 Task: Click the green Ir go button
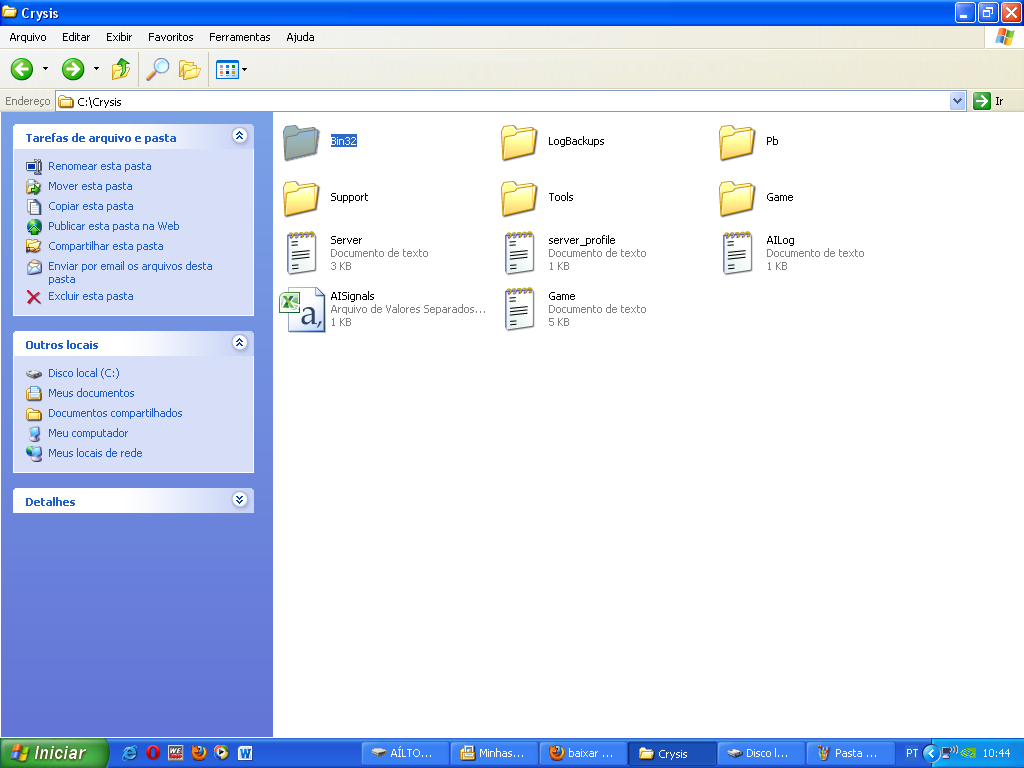[x=988, y=101]
